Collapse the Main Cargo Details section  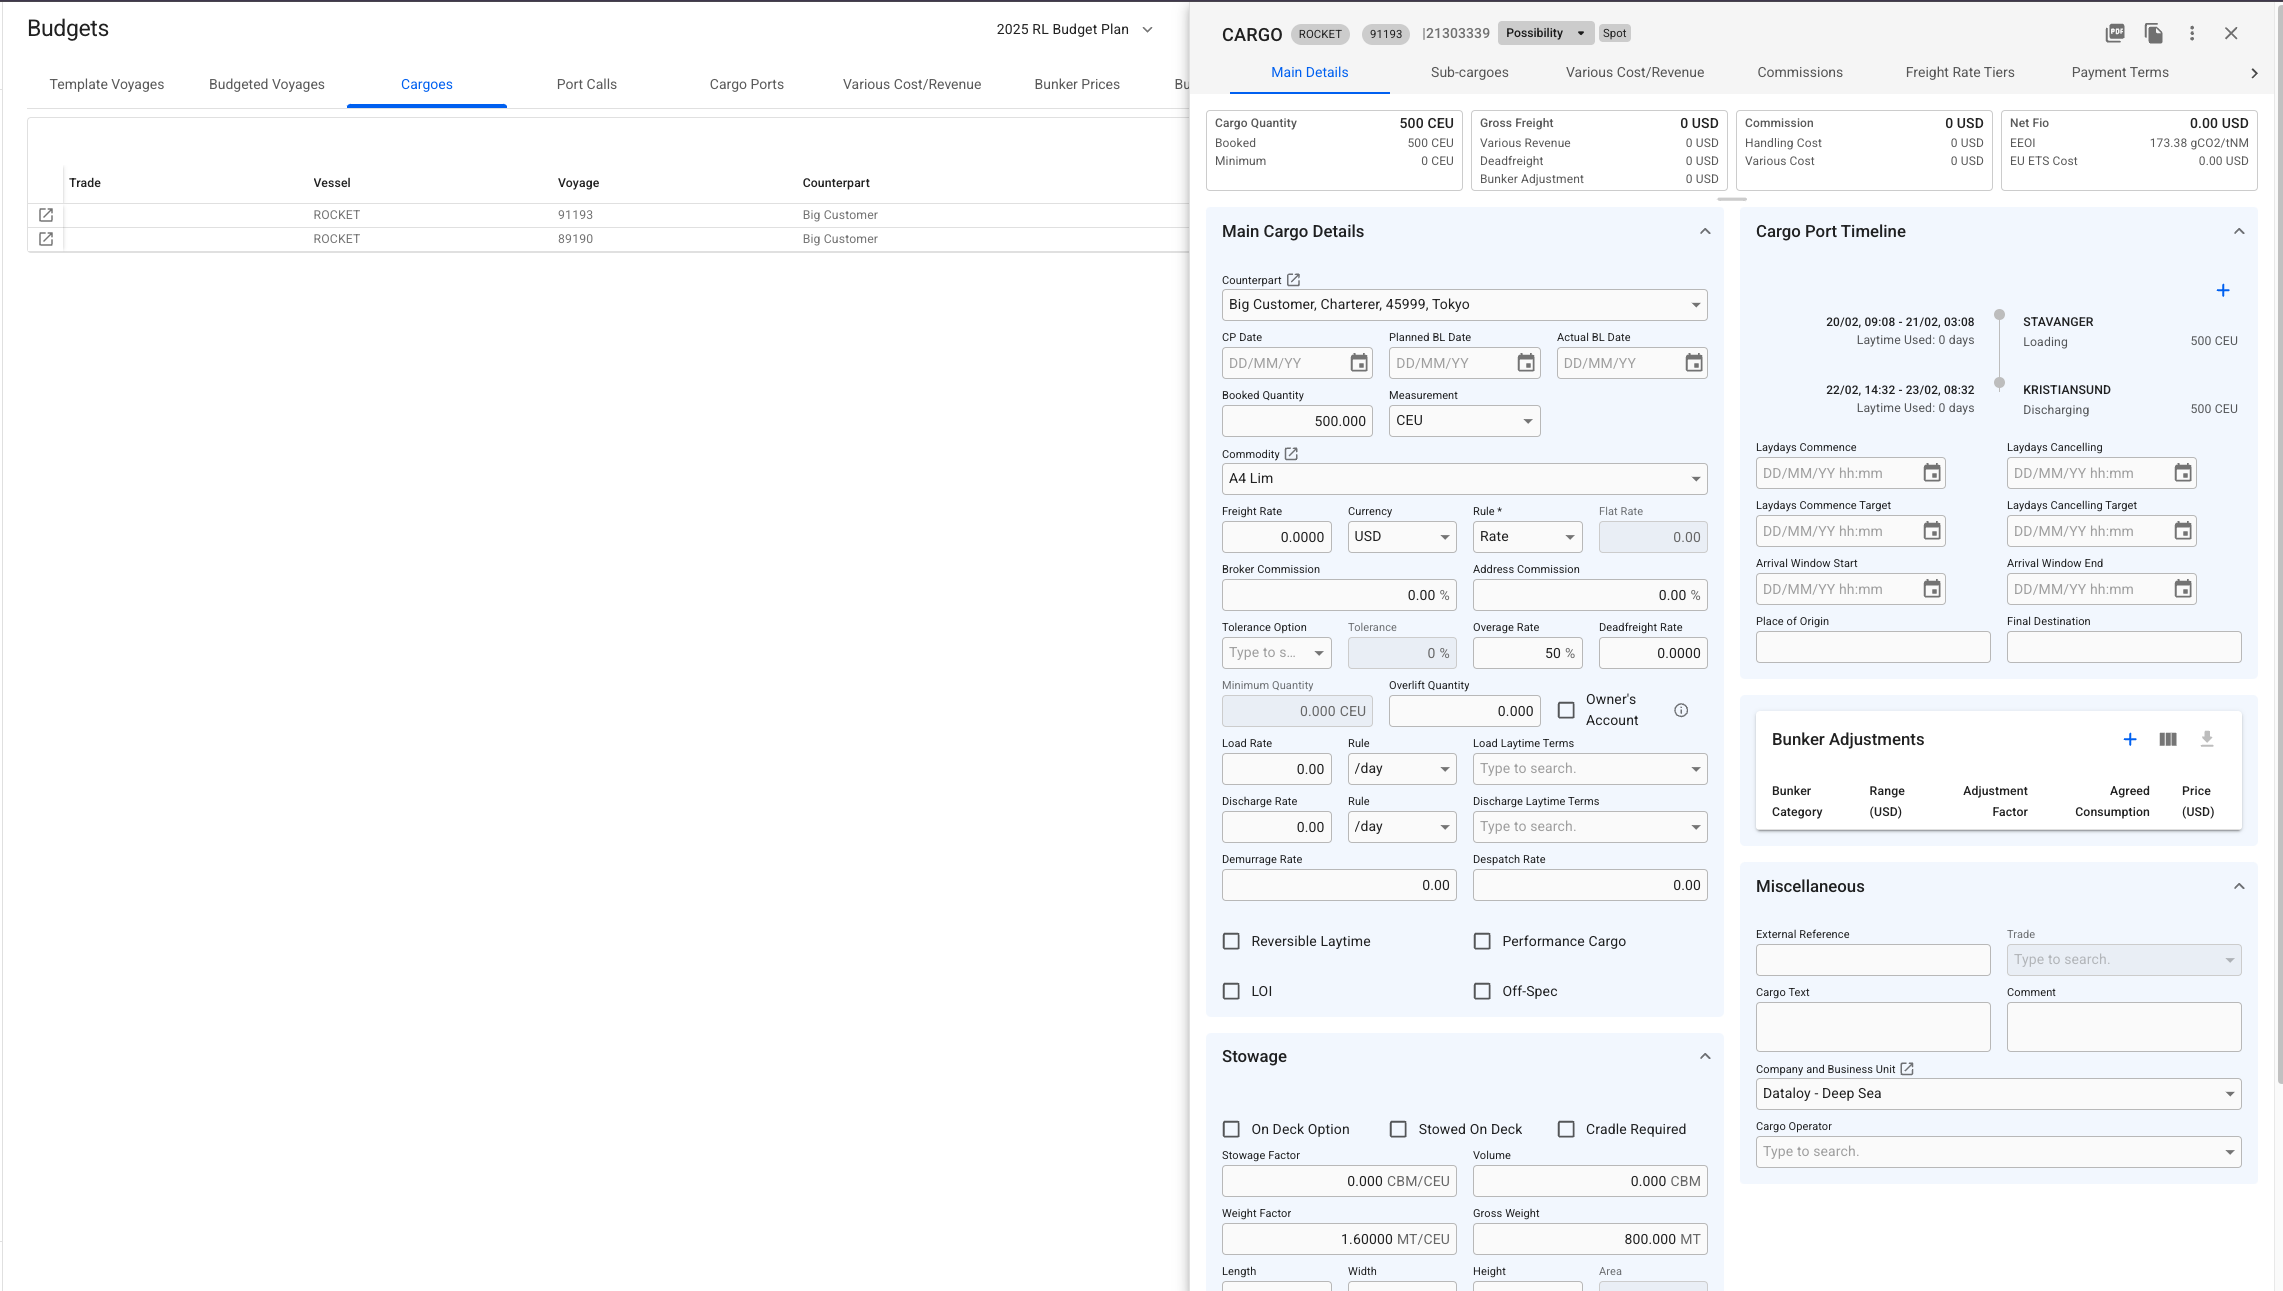[x=1705, y=231]
